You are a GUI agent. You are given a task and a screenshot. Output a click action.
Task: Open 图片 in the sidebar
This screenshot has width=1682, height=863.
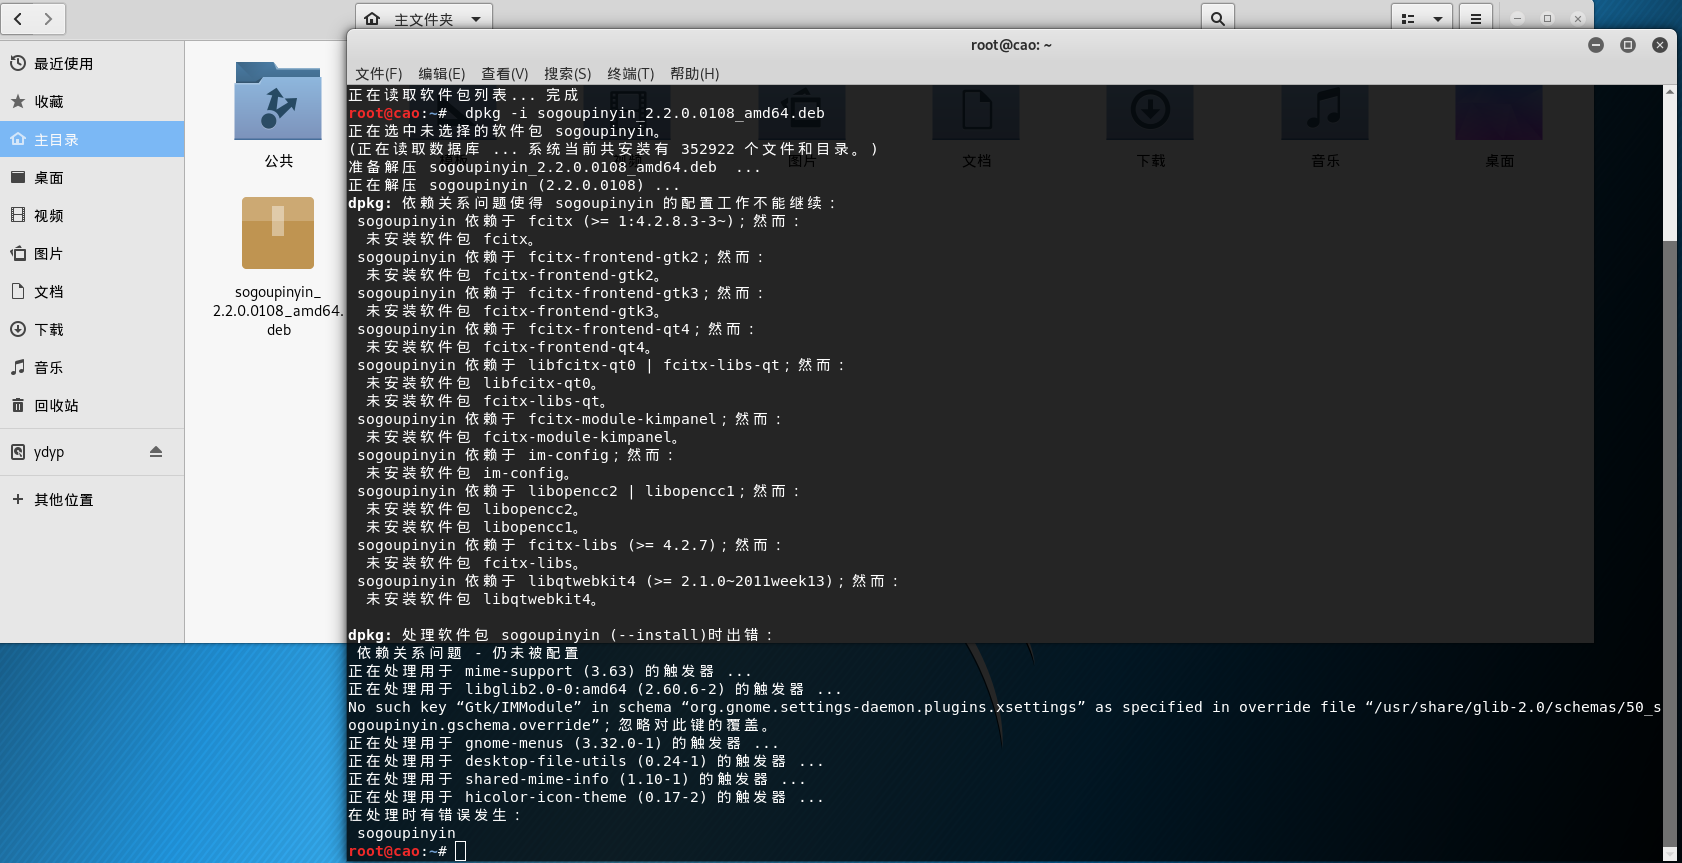tap(92, 254)
